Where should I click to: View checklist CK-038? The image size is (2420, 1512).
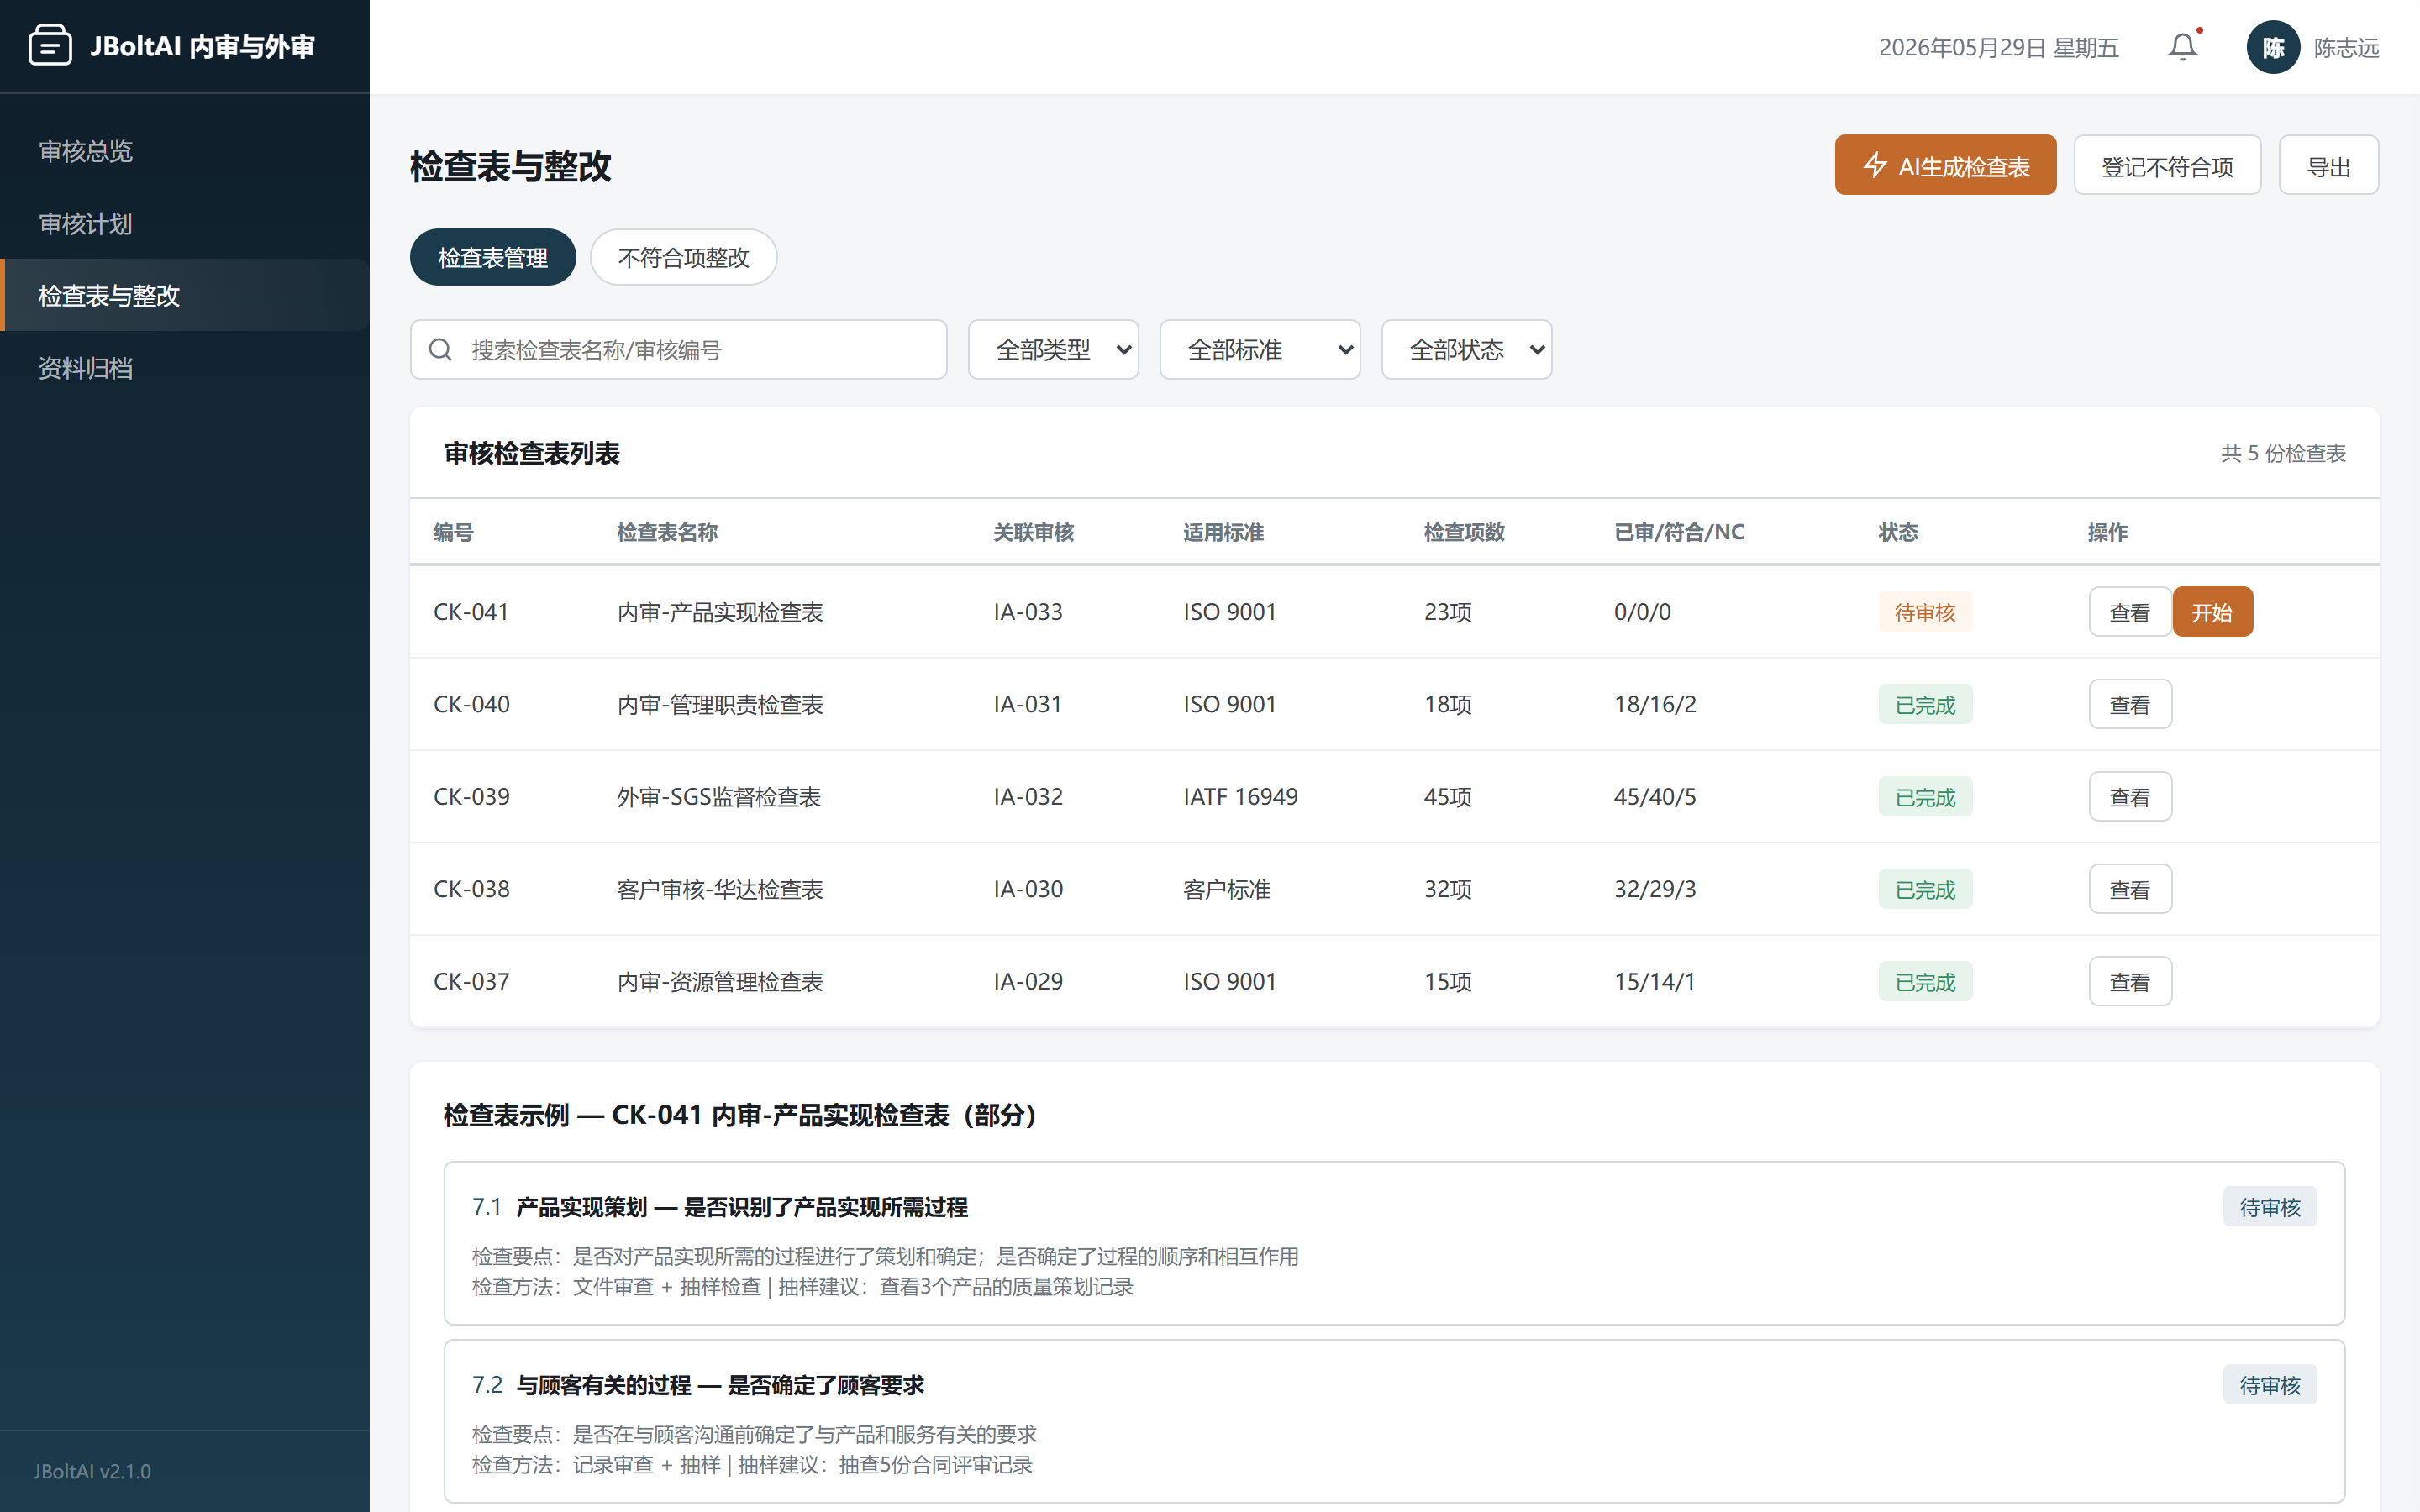click(x=2130, y=889)
